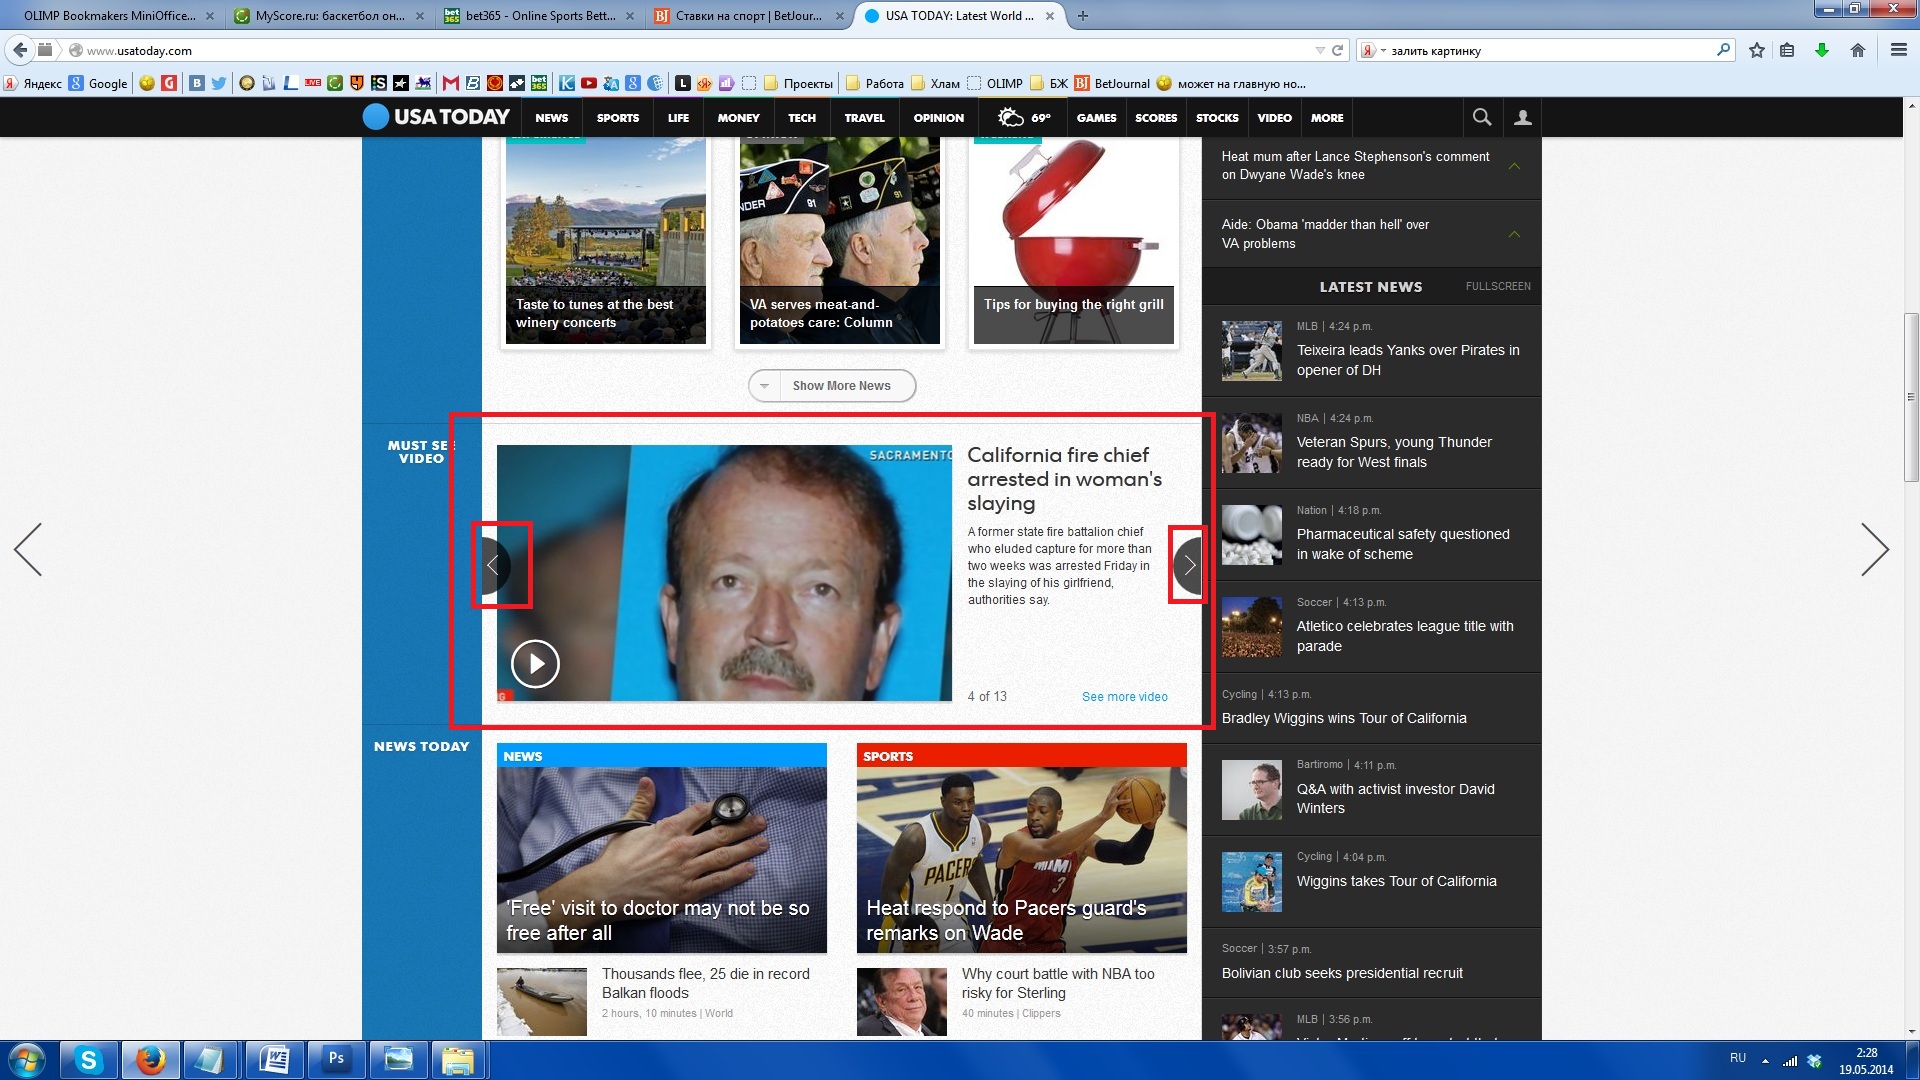Play the California fire chief video
1920x1080 pixels.
(535, 663)
